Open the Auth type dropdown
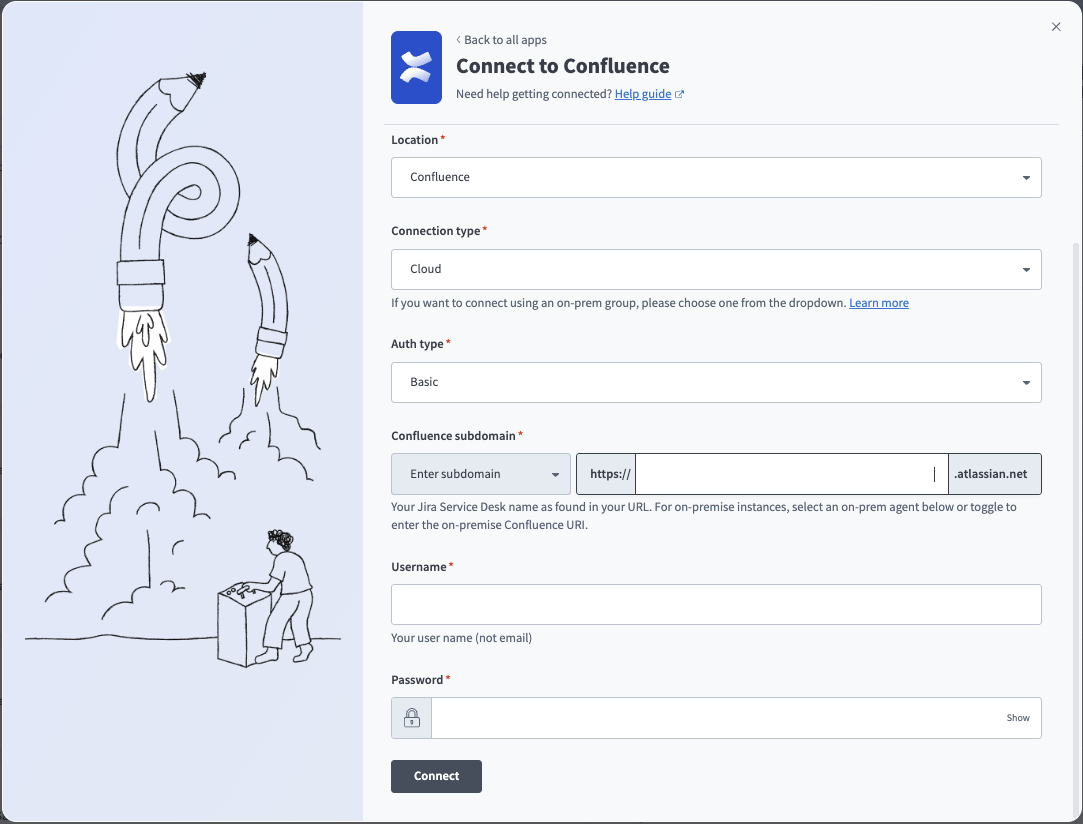 [716, 382]
